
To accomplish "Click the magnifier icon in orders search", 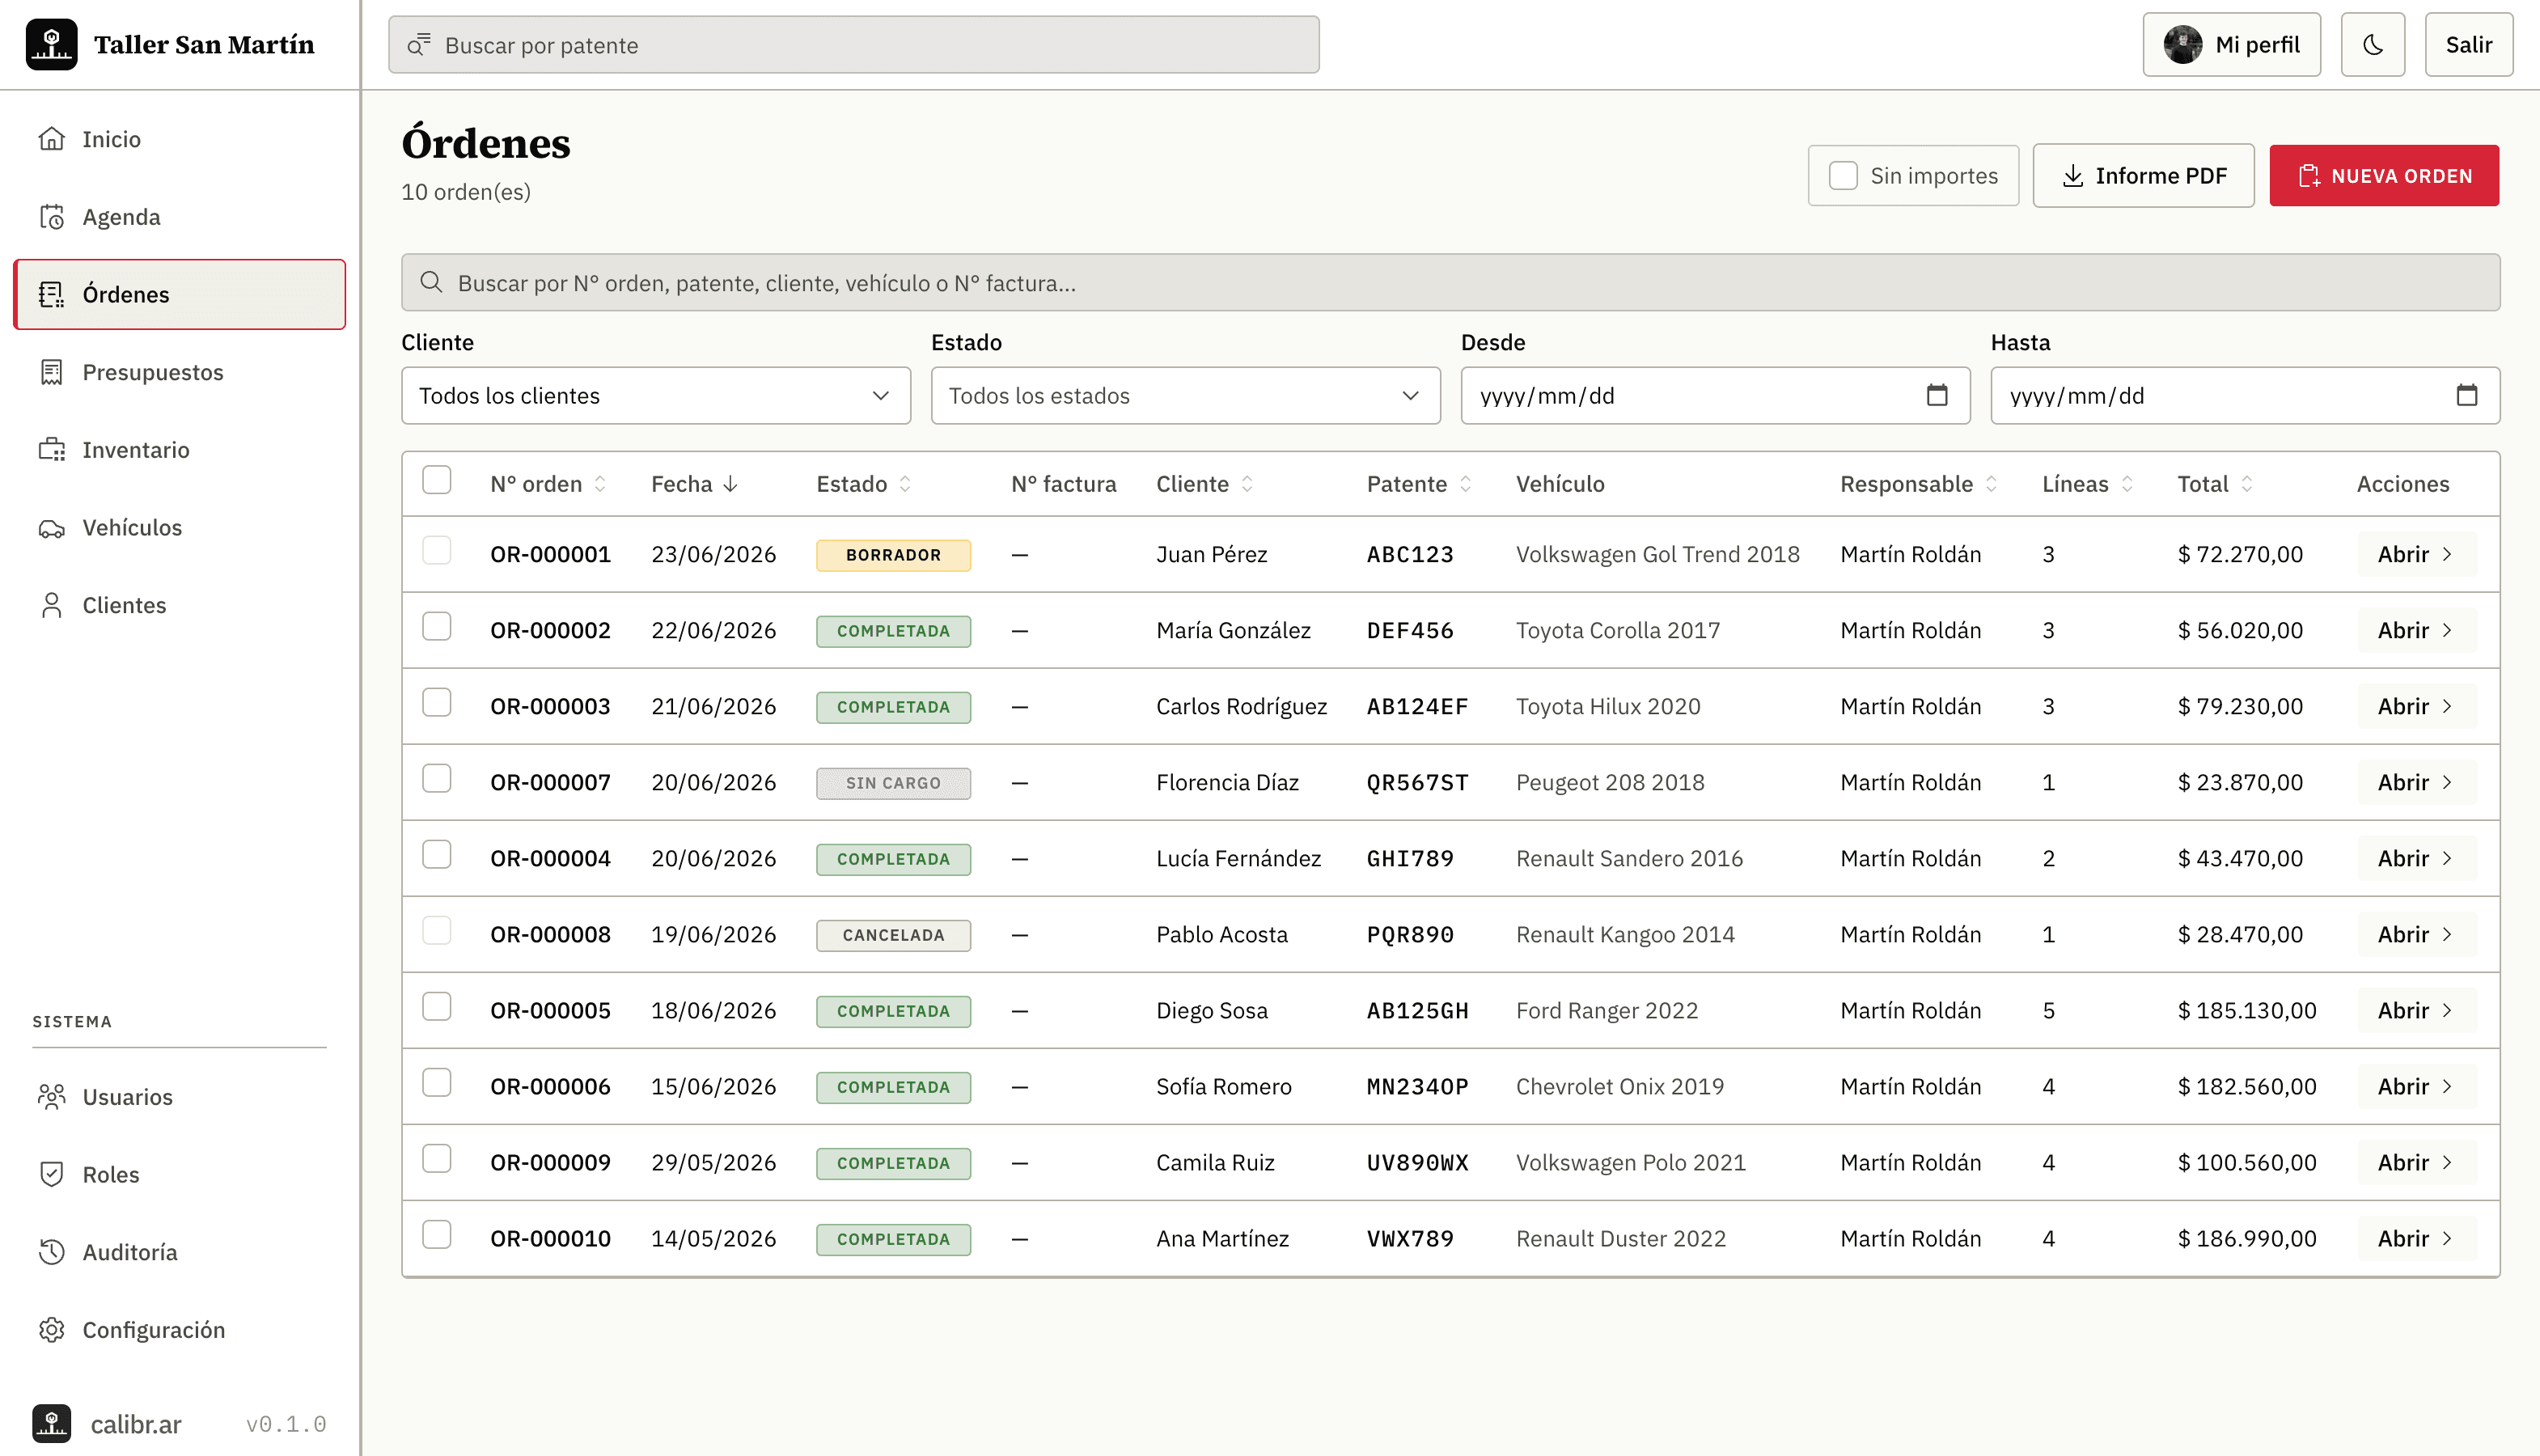I will [x=431, y=282].
